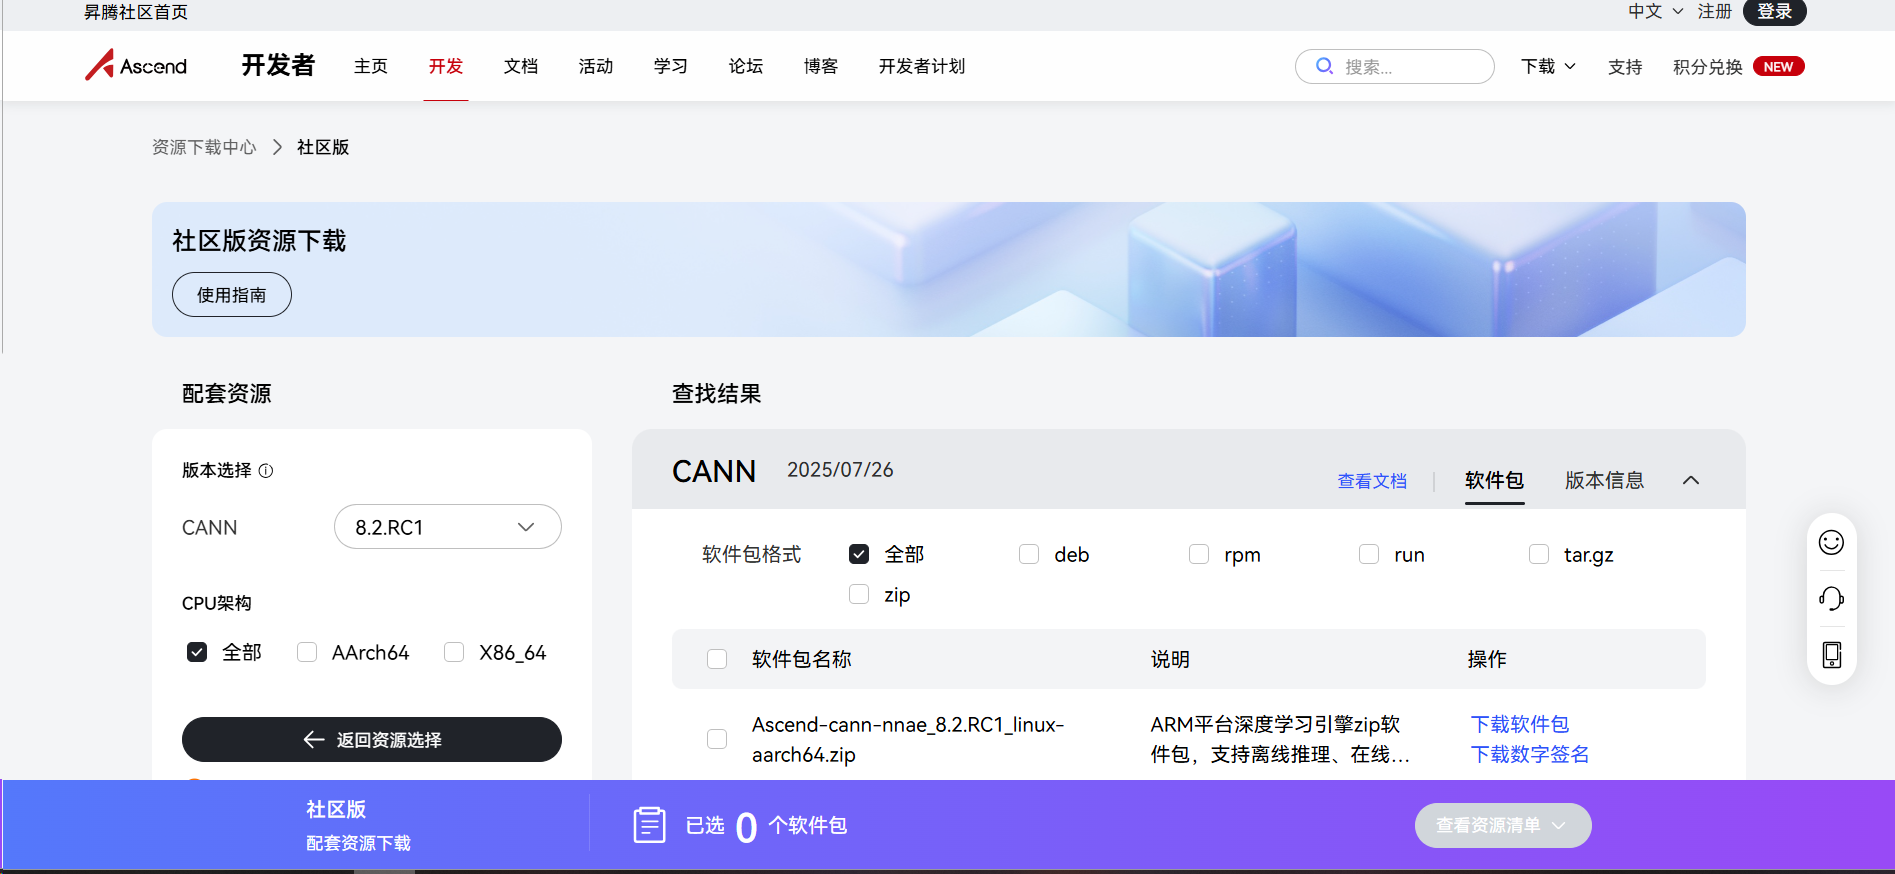Click the version selection info icon
Image resolution: width=1895 pixels, height=874 pixels.
coord(266,470)
